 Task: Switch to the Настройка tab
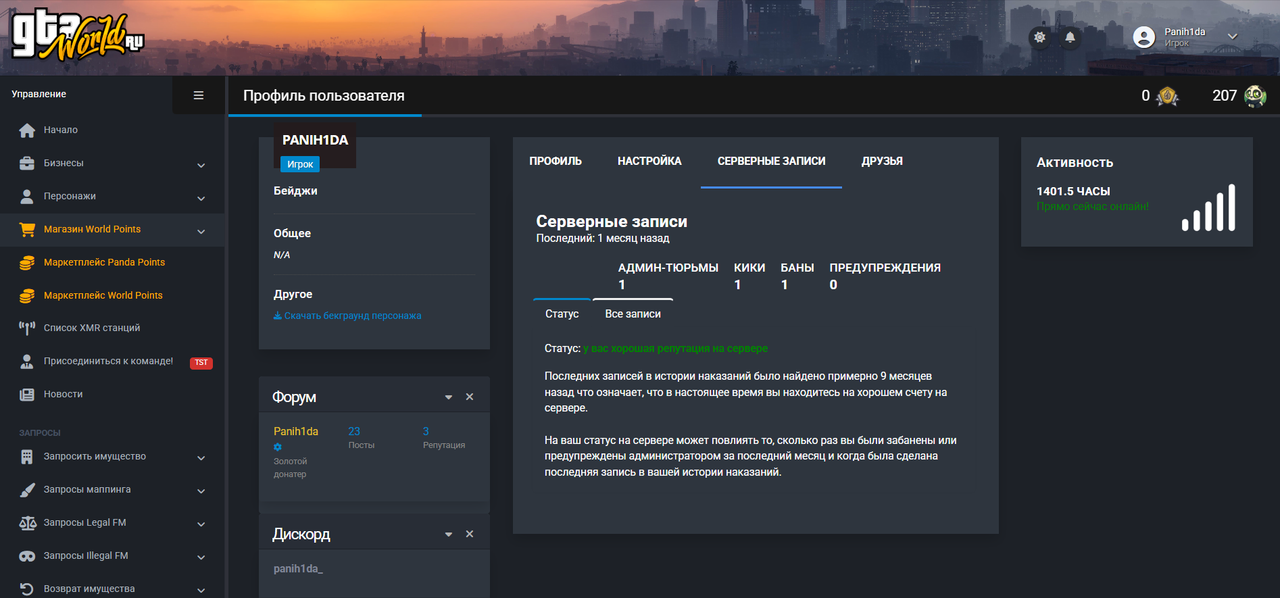tap(649, 161)
